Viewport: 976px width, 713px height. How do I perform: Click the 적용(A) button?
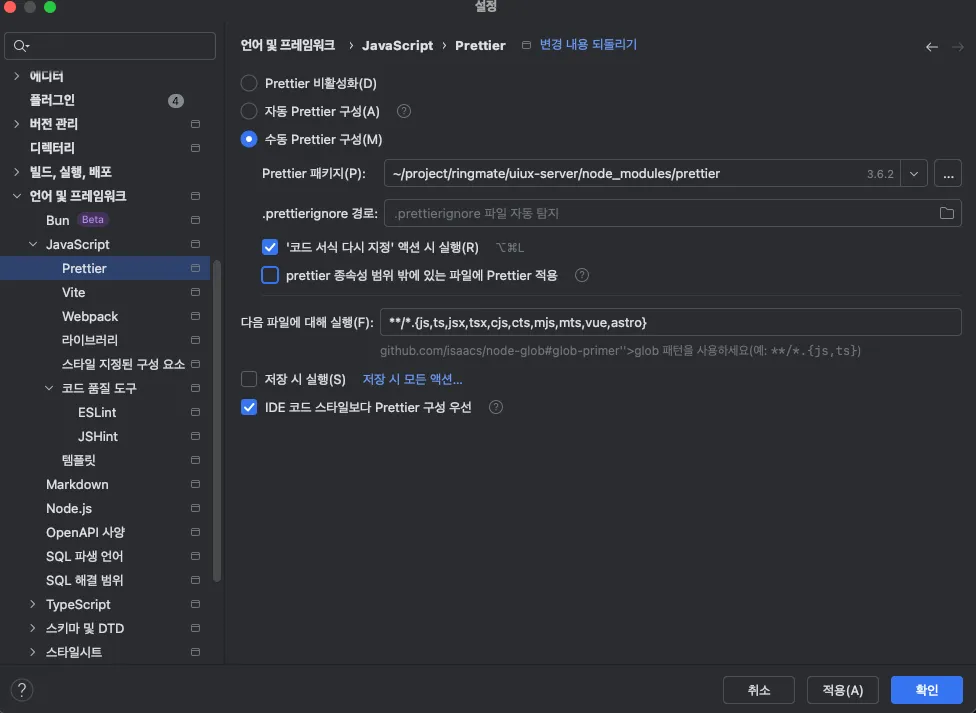pos(843,690)
